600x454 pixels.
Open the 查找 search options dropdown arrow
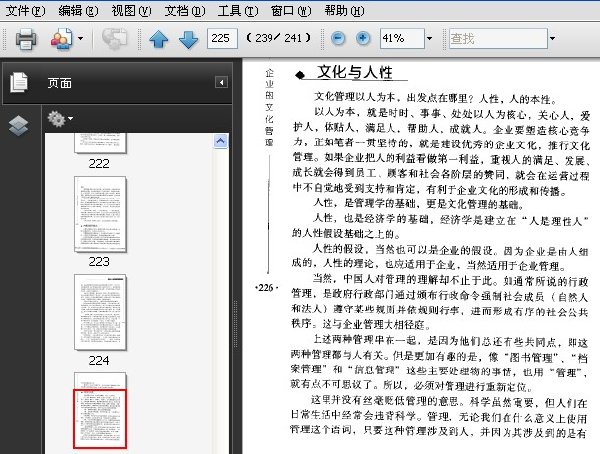tap(552, 38)
